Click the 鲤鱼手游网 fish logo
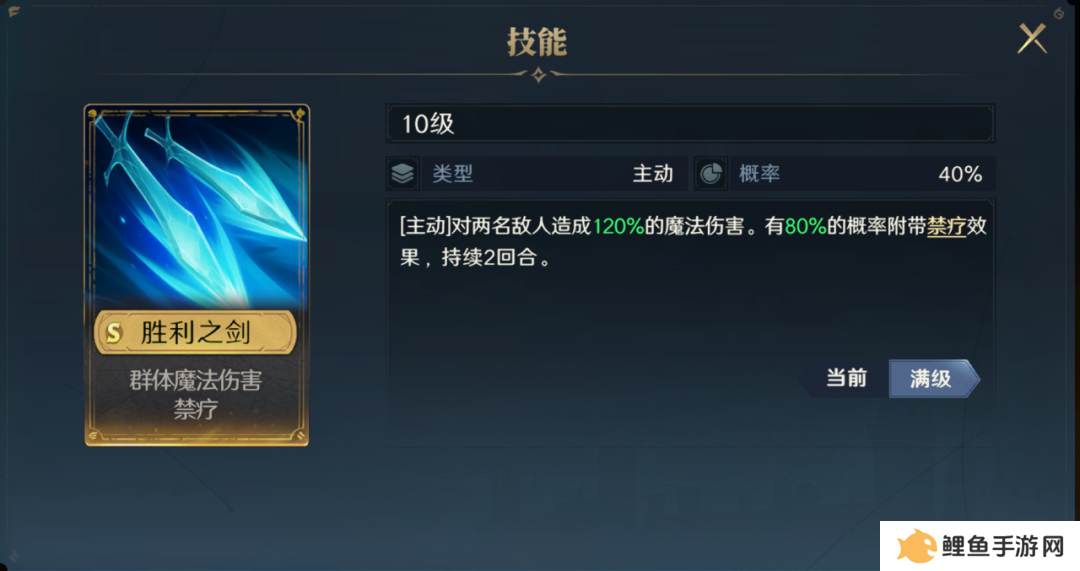The width and height of the screenshot is (1080, 571). click(916, 547)
